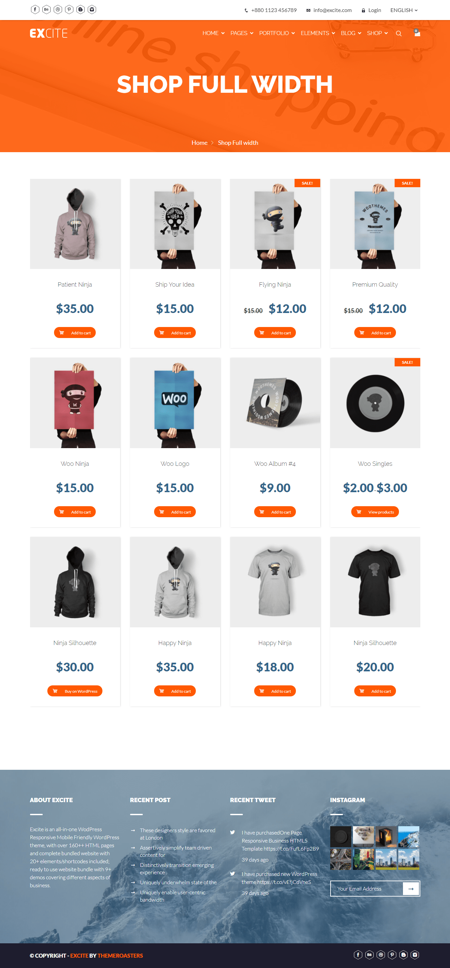Expand the ENGLISH language dropdown
The width and height of the screenshot is (450, 968).
click(x=404, y=10)
